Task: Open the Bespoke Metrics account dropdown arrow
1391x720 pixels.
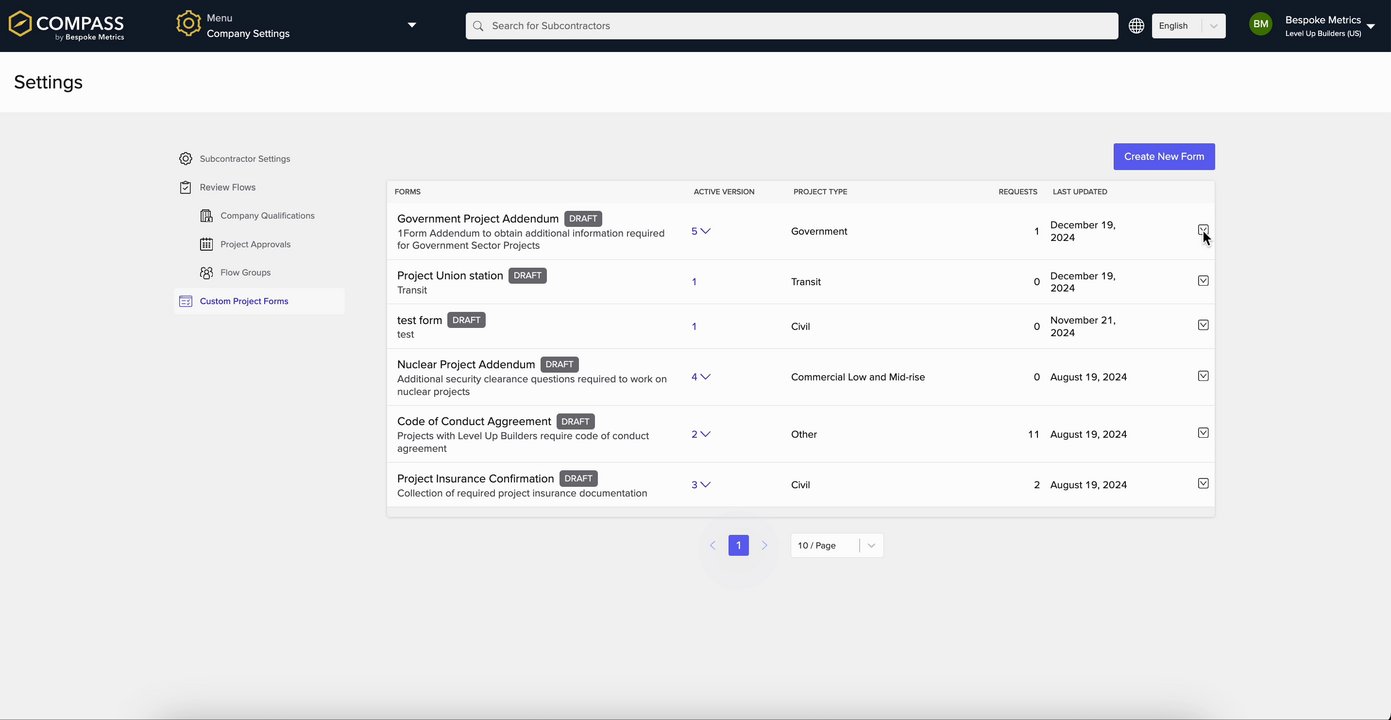Action: (x=1370, y=27)
